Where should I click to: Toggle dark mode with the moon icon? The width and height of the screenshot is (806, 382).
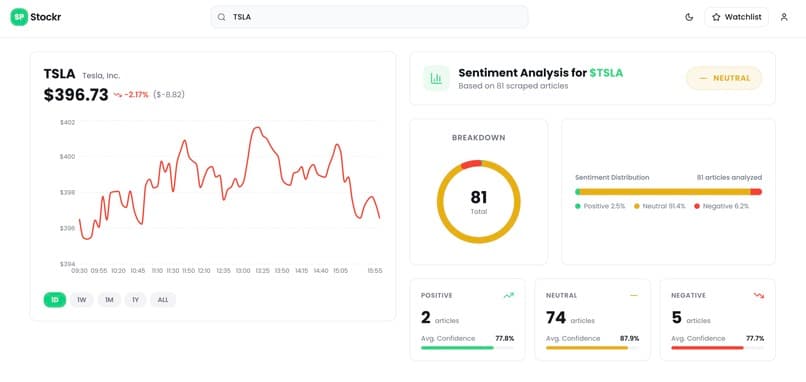[x=689, y=17]
